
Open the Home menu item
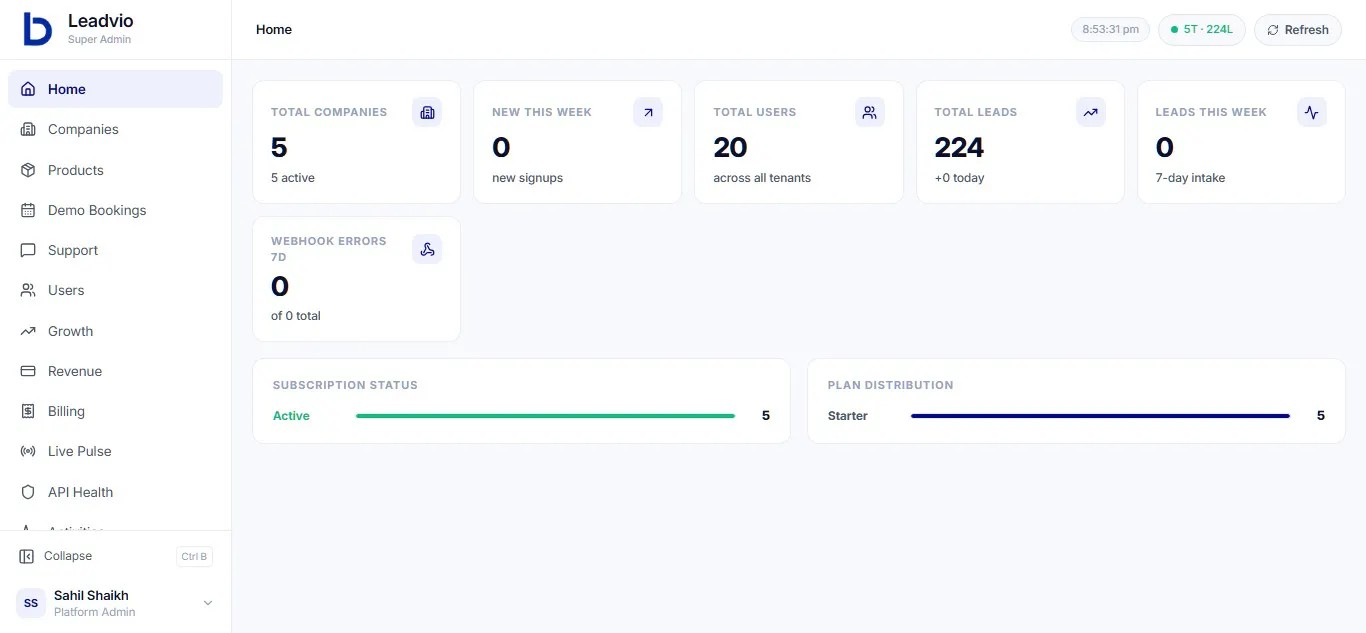point(115,89)
